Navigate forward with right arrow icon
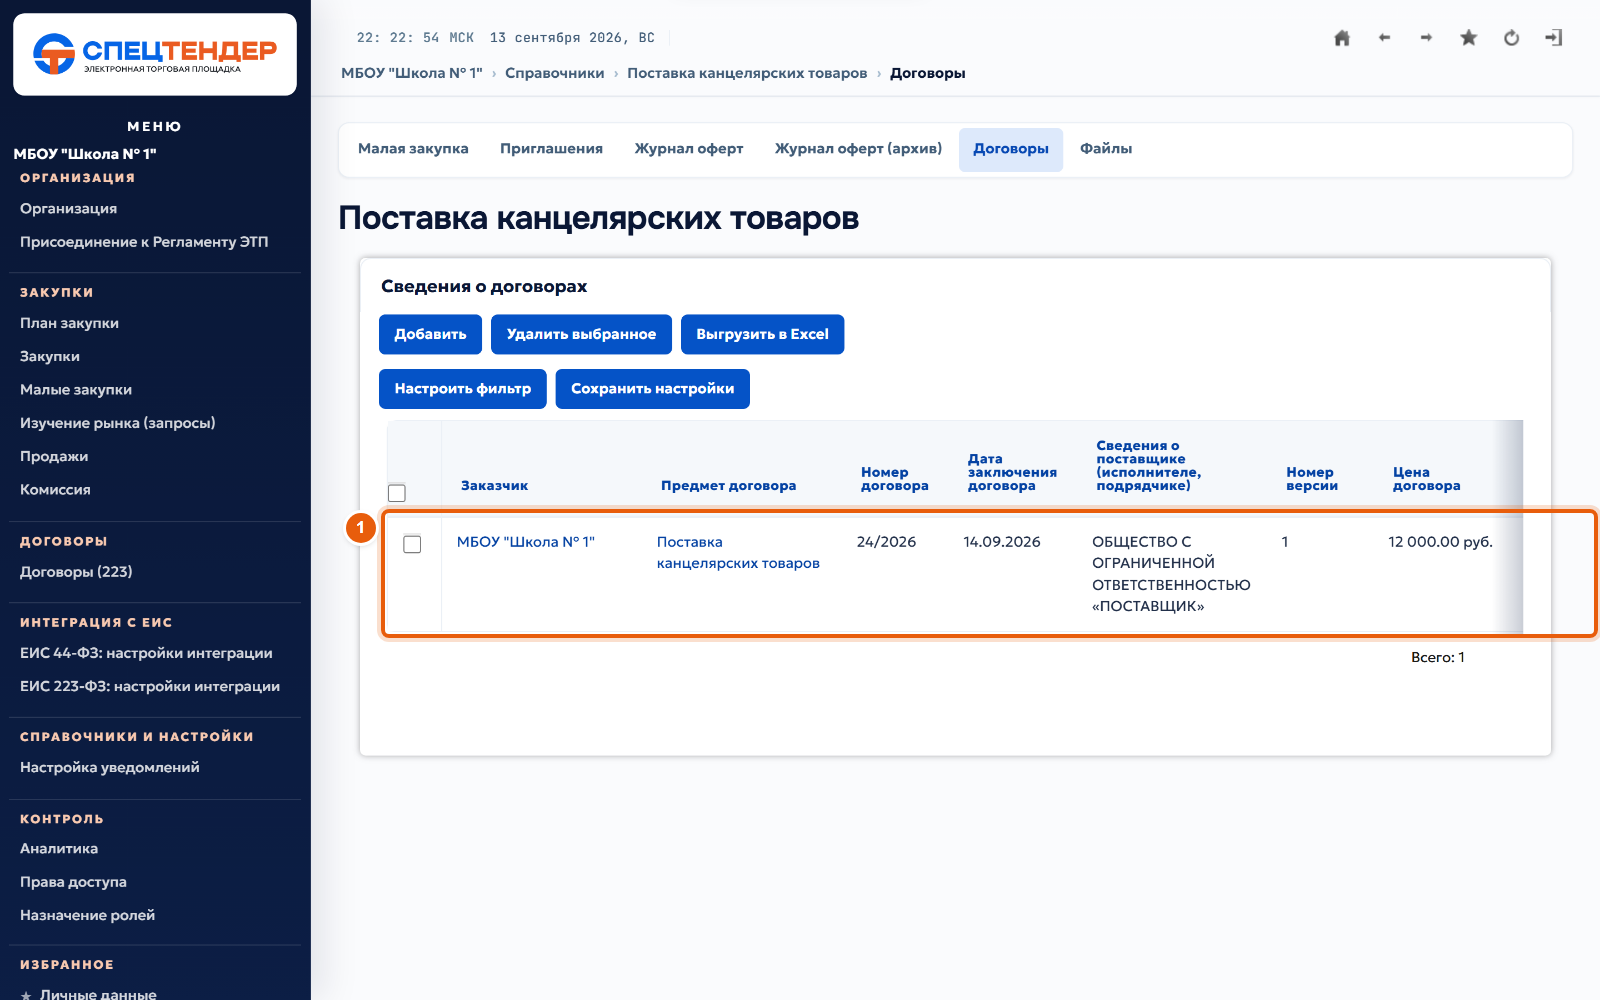The width and height of the screenshot is (1600, 1000). tap(1426, 38)
